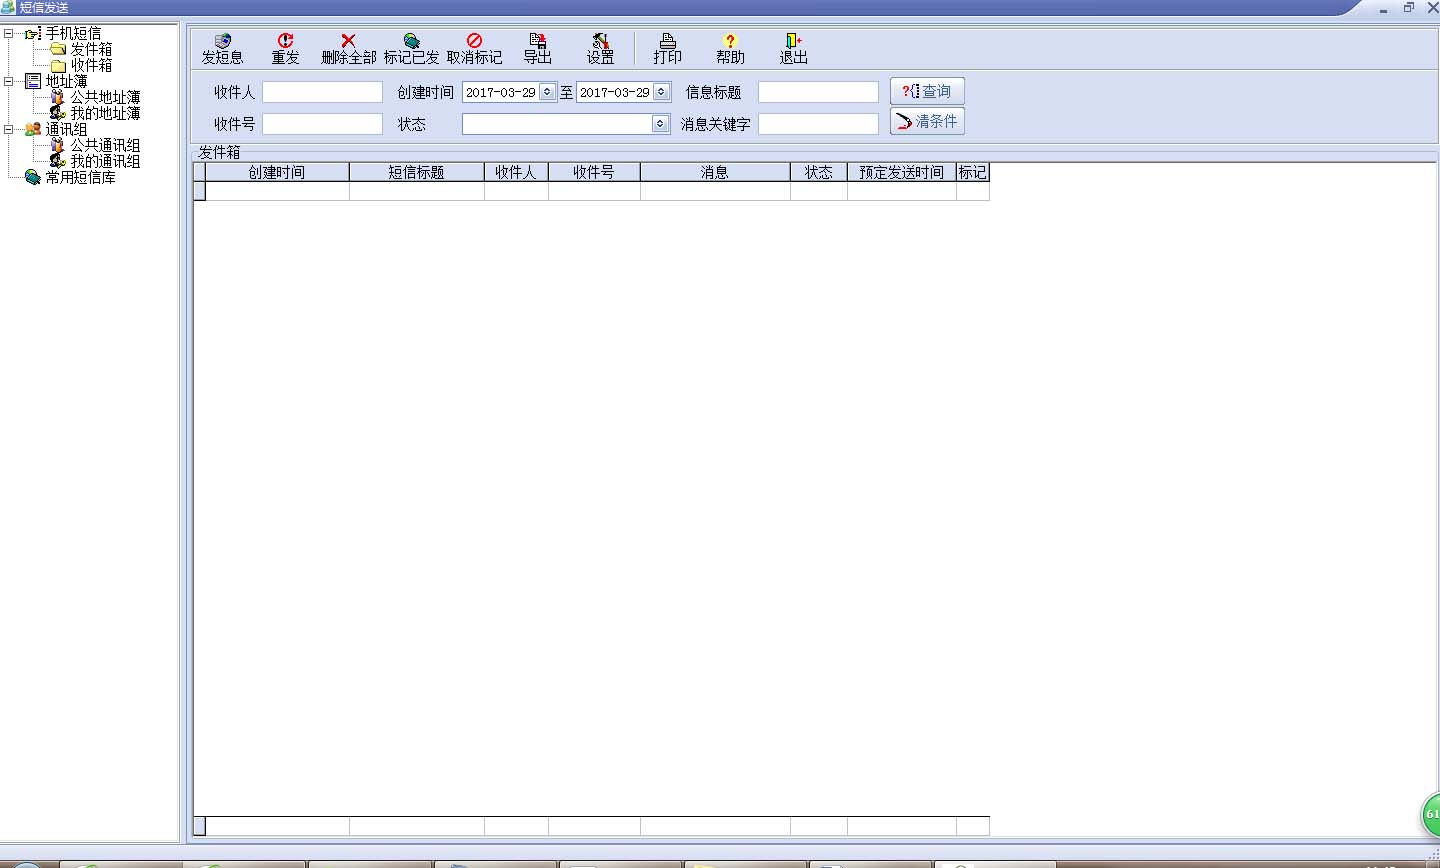Image resolution: width=1440 pixels, height=868 pixels.
Task: Focus the 收件人 recipient input field
Action: point(322,92)
